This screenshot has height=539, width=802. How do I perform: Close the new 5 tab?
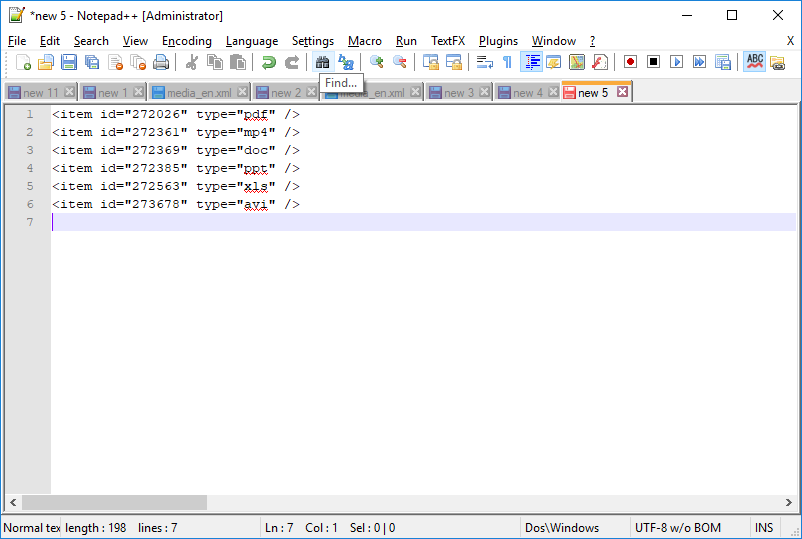622,92
